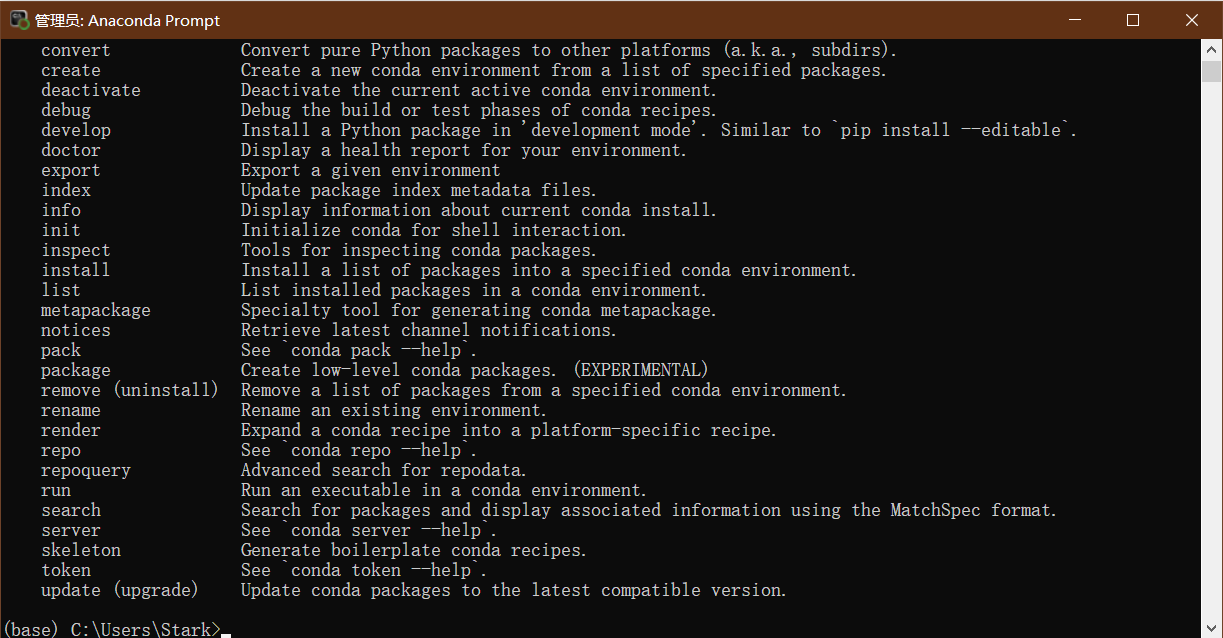Click the Anaconda Prompt title bar icon

tap(19, 20)
